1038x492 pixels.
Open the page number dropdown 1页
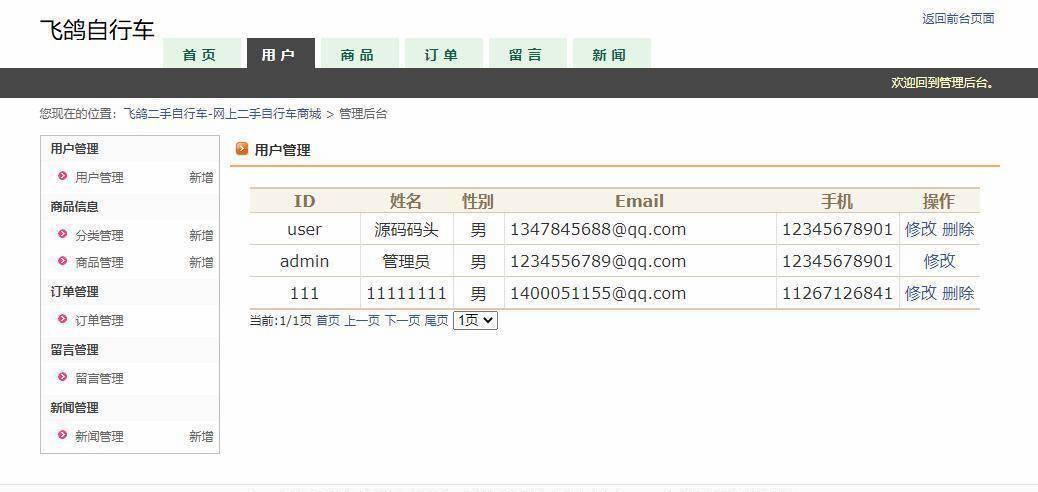point(475,321)
